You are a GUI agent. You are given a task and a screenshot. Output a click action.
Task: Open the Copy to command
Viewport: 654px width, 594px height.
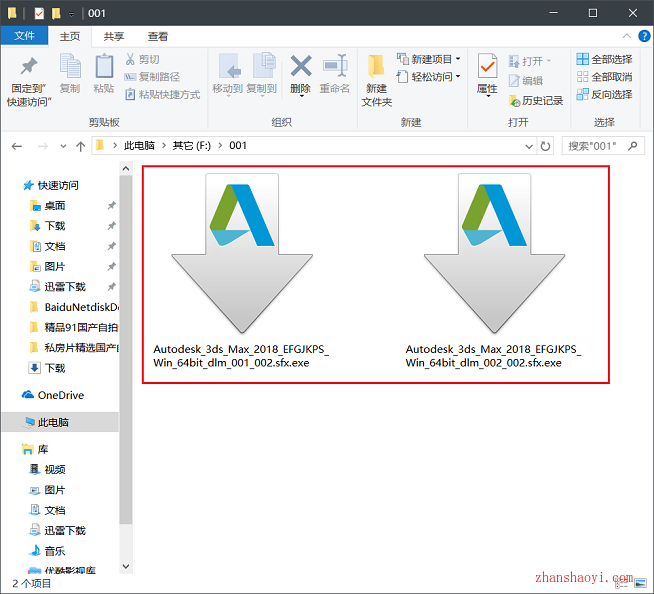click(262, 74)
